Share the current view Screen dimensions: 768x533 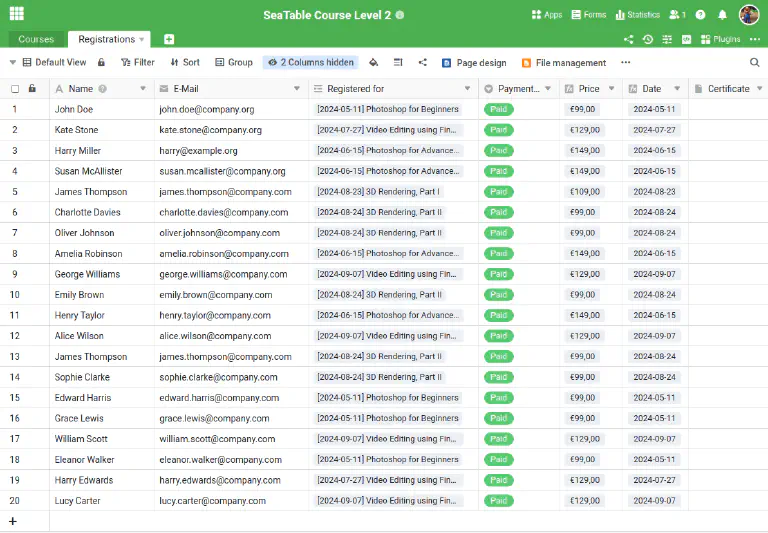pyautogui.click(x=422, y=62)
